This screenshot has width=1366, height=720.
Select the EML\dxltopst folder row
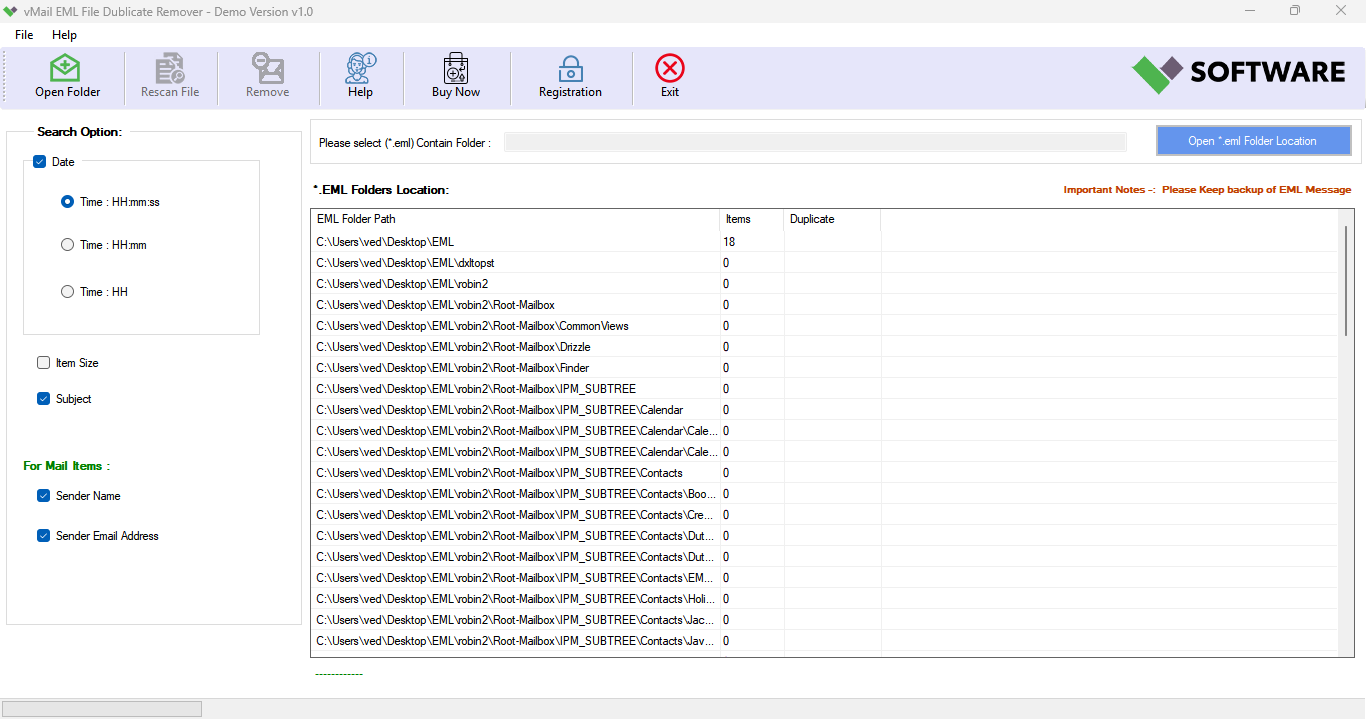(x=824, y=262)
